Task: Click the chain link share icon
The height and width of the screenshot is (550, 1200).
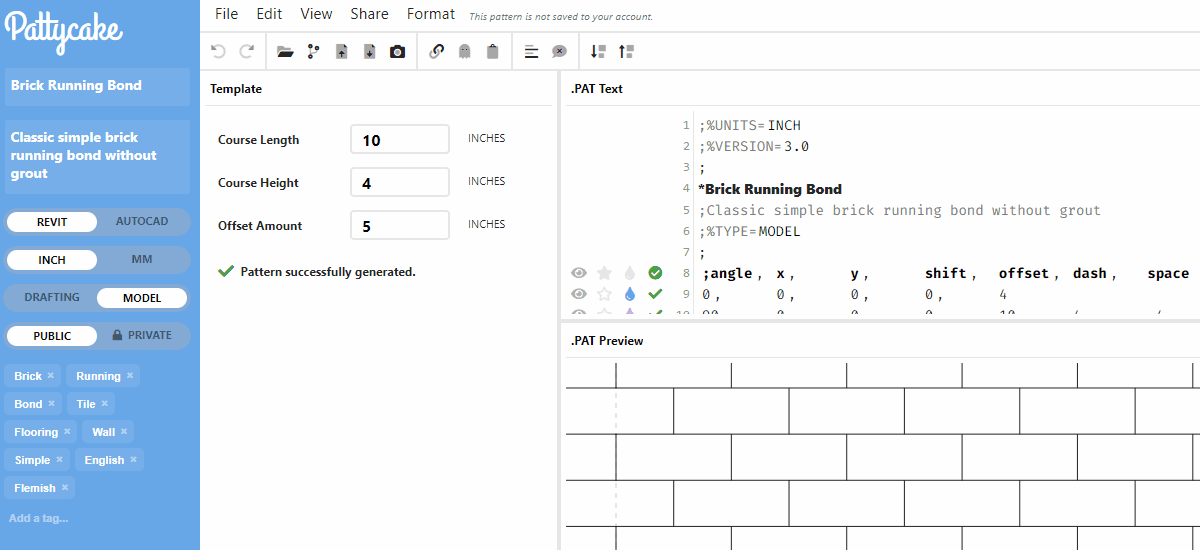Action: tap(436, 52)
